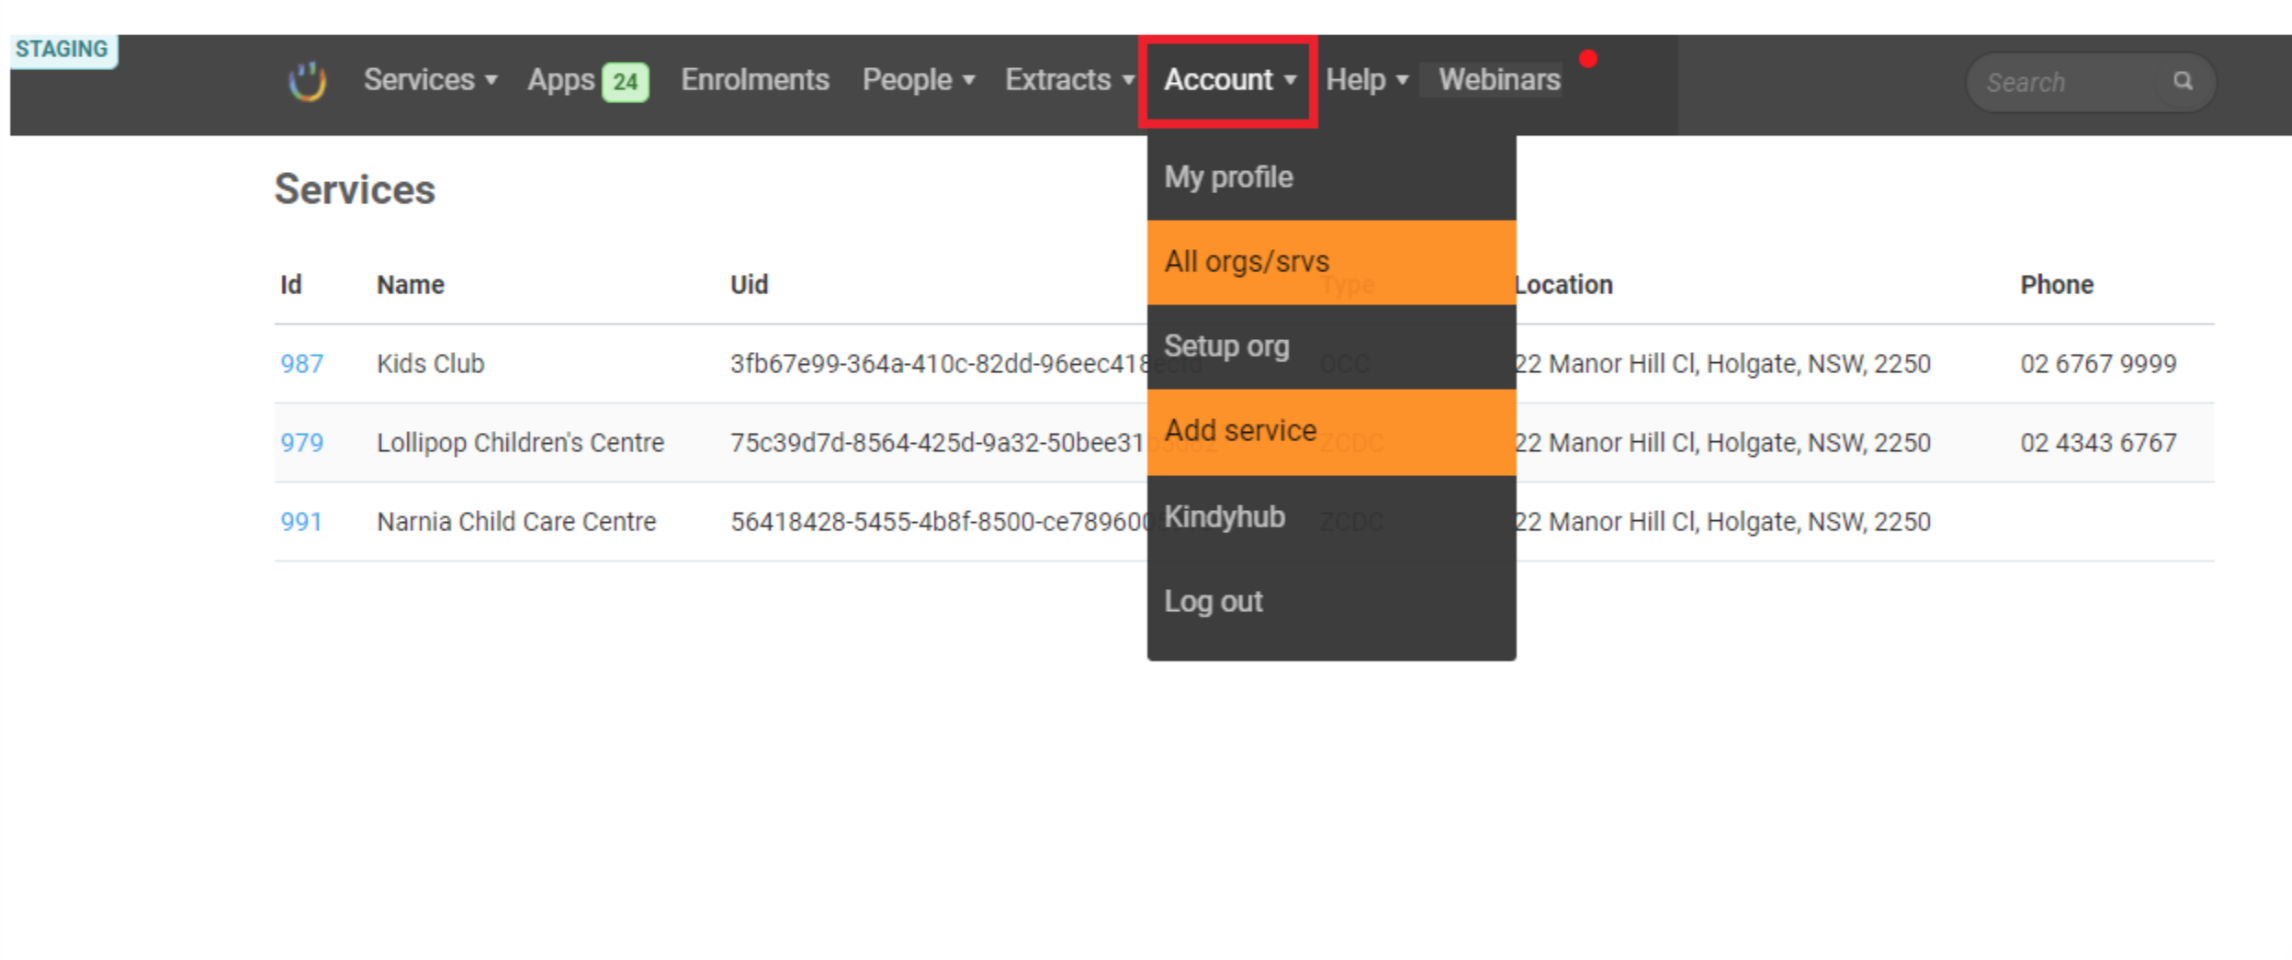Expand the People dropdown menu
The image size is (2292, 960).
pos(918,80)
